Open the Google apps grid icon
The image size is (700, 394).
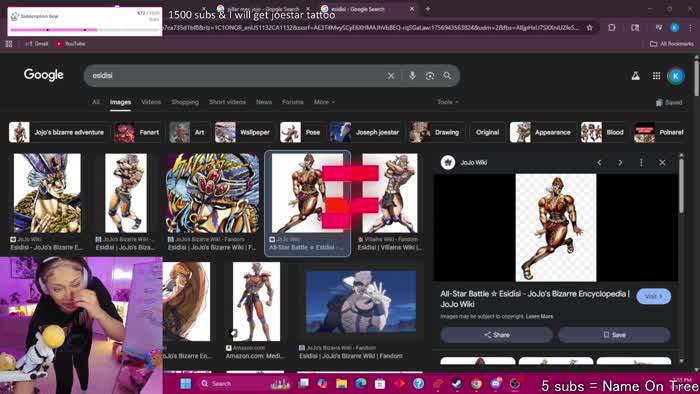click(656, 76)
